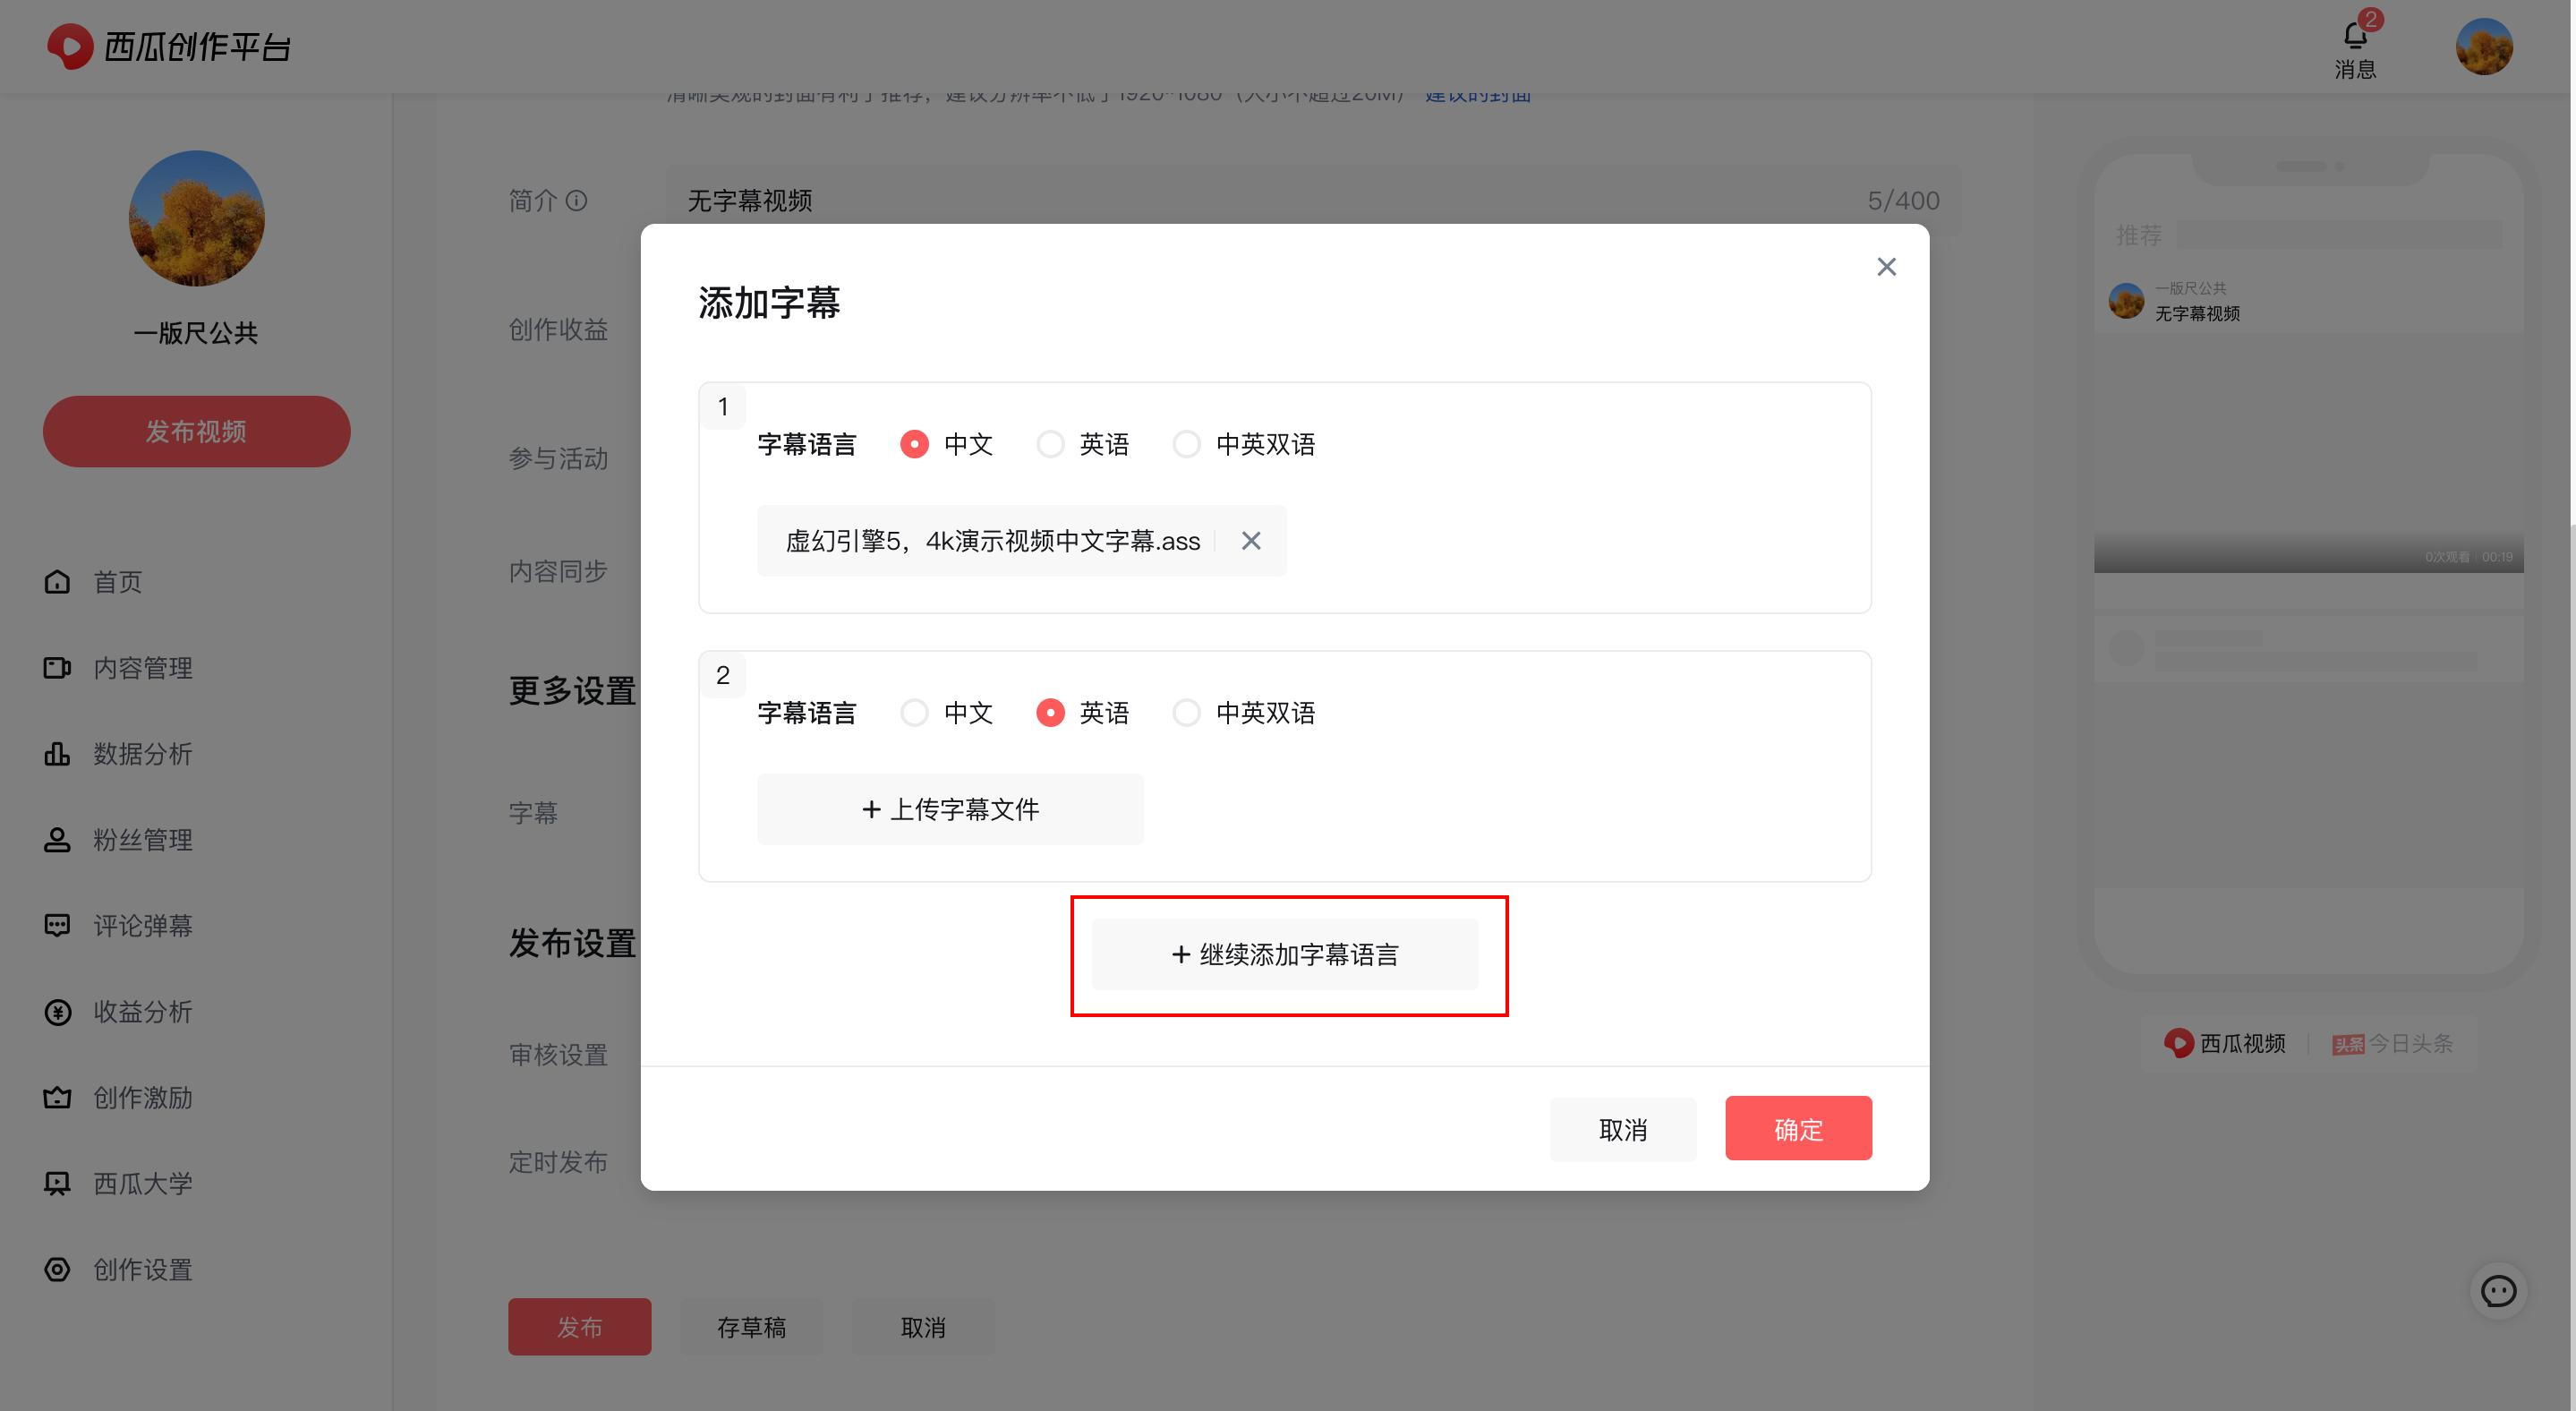
Task: Select 英语 for the first subtitle language
Action: (x=1050, y=444)
